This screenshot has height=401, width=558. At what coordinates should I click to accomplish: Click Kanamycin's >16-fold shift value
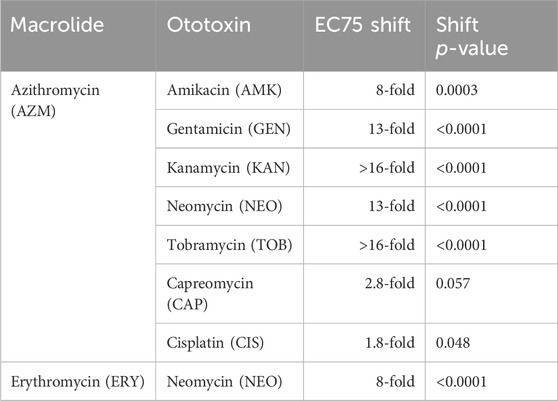tap(387, 168)
